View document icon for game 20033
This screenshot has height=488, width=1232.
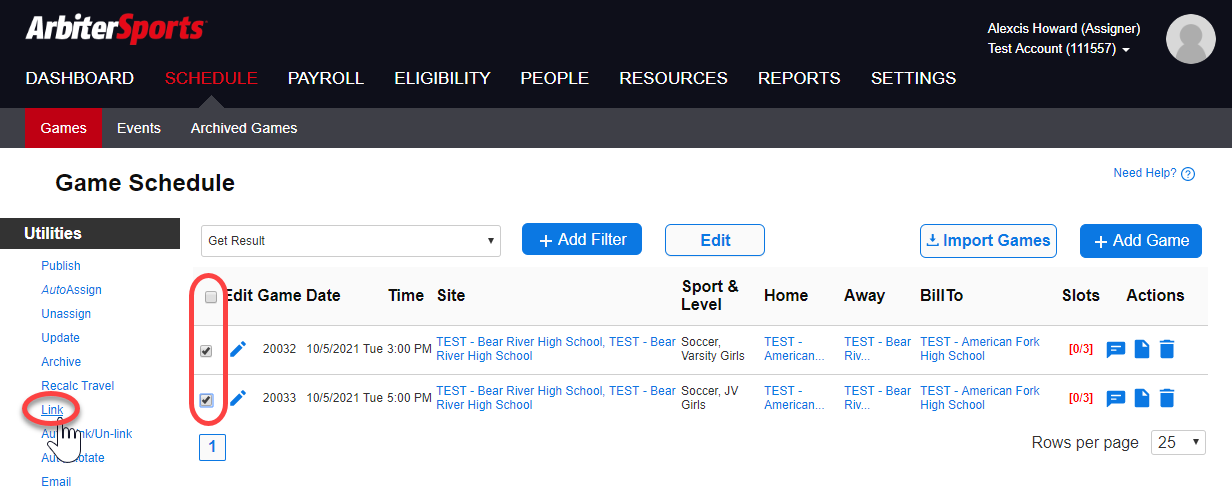tap(1142, 399)
